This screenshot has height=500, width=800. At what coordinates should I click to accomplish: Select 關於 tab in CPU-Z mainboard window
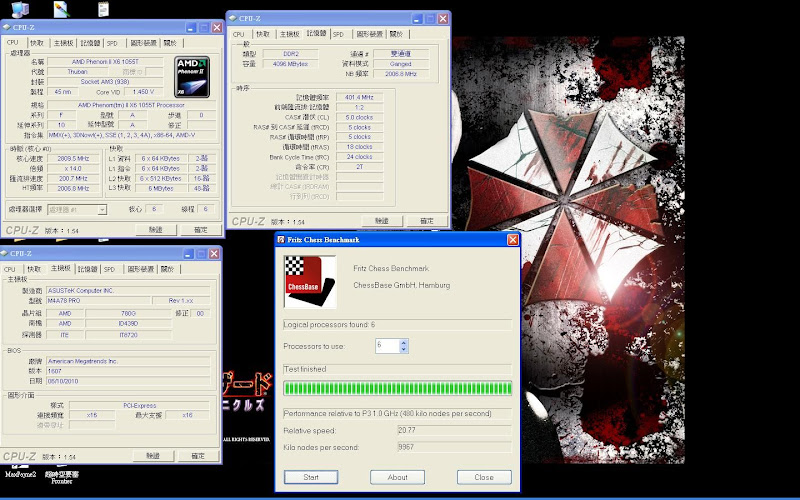click(x=167, y=269)
